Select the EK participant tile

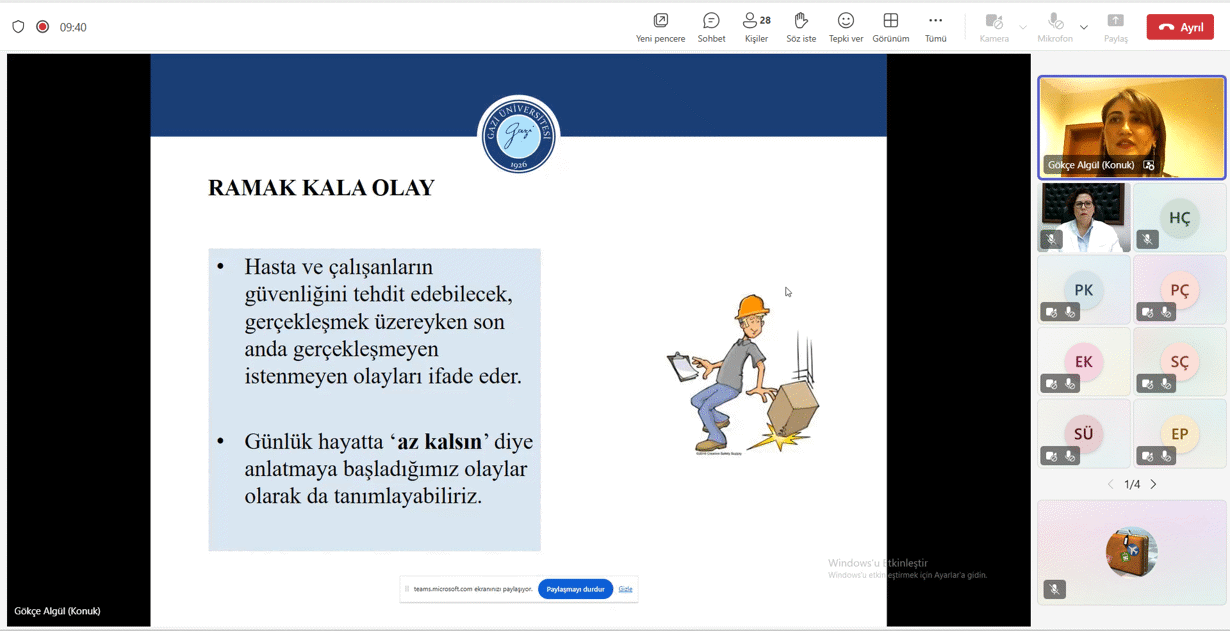tap(1084, 361)
